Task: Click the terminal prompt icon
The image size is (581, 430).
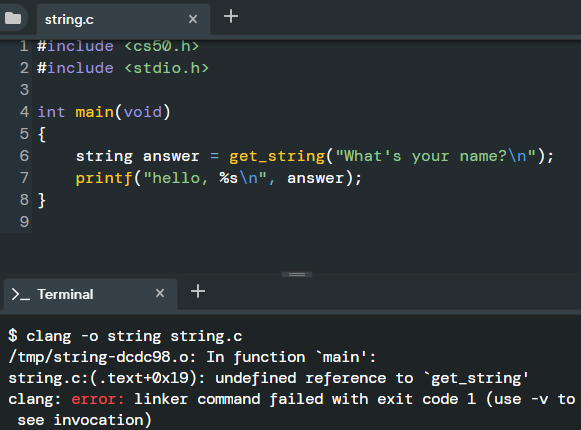Action: click(x=20, y=294)
